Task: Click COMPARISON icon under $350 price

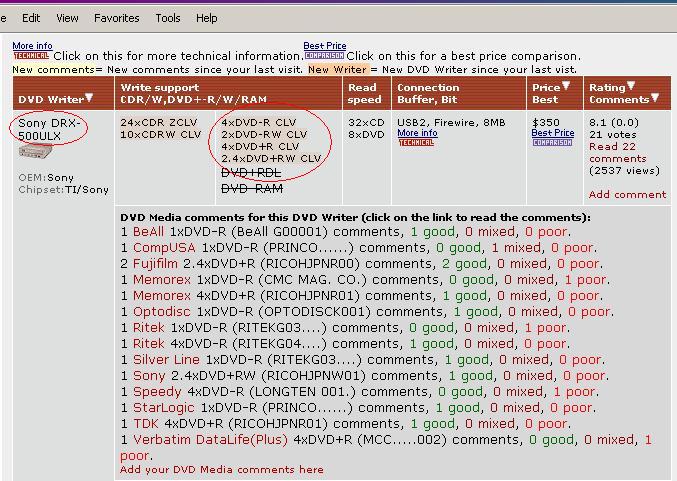Action: pyautogui.click(x=553, y=142)
